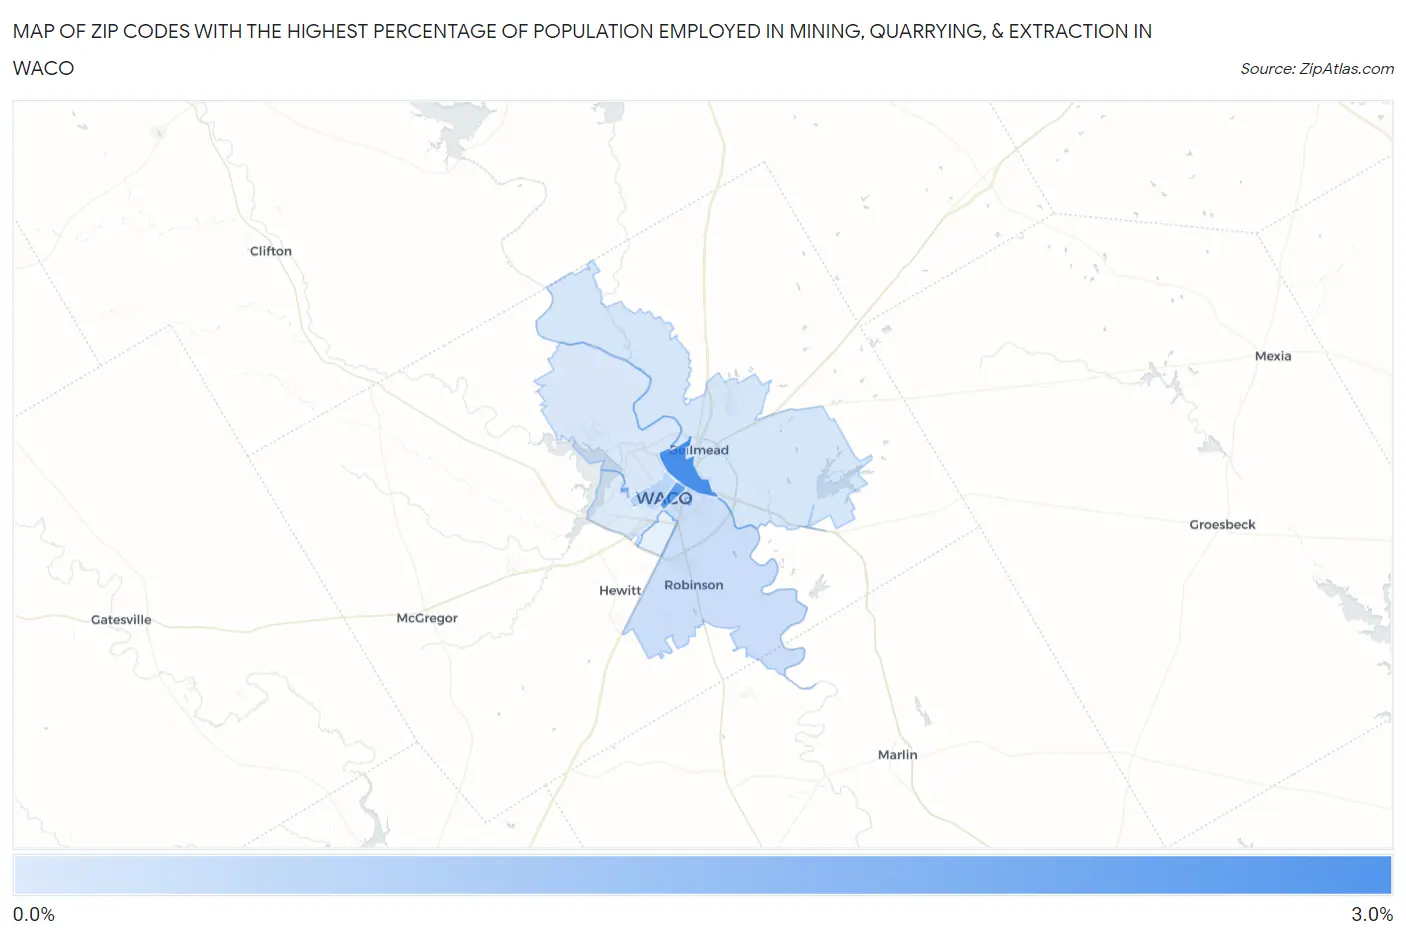1406x937 pixels.
Task: Click the Robinson city label
Action: (x=693, y=585)
